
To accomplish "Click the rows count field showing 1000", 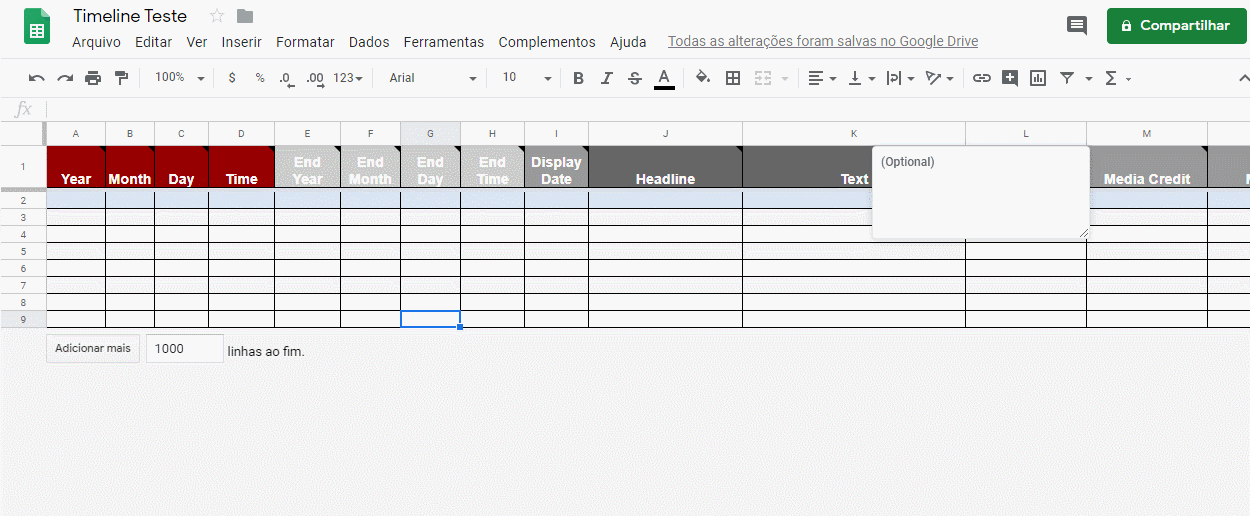I will click(185, 348).
